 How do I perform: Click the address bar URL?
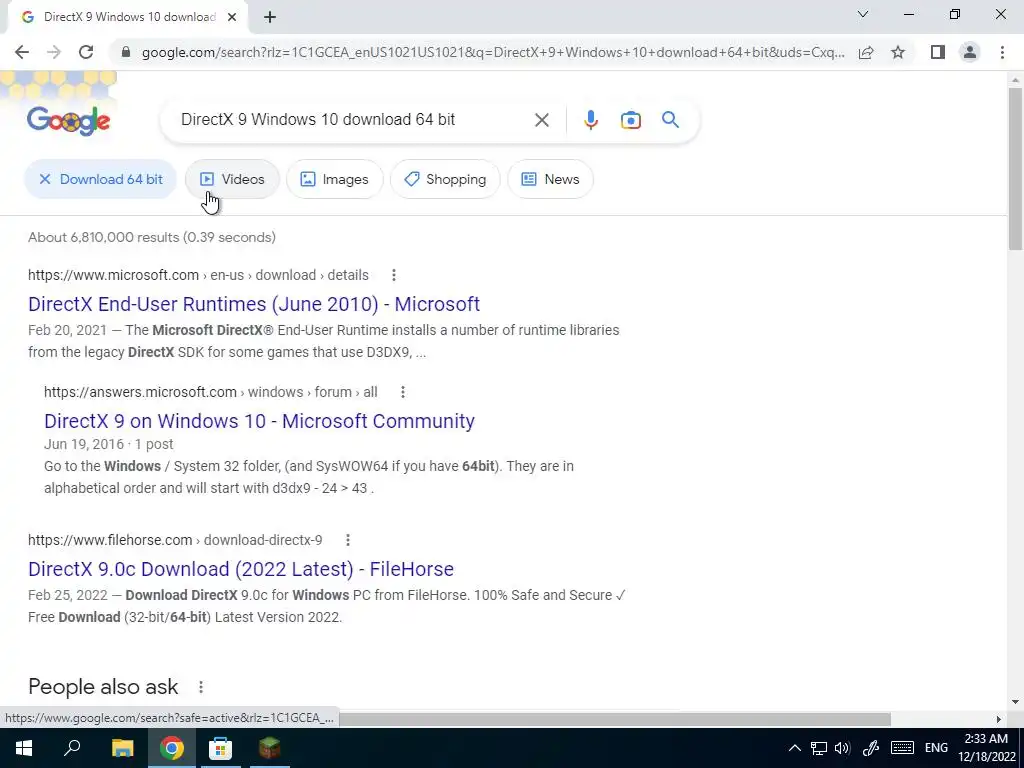tap(493, 52)
